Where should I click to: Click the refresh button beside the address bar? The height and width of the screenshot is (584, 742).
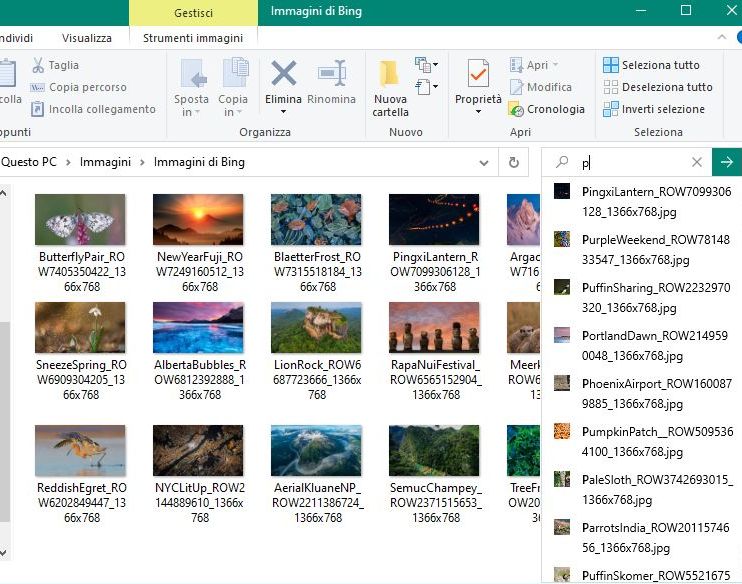(513, 162)
